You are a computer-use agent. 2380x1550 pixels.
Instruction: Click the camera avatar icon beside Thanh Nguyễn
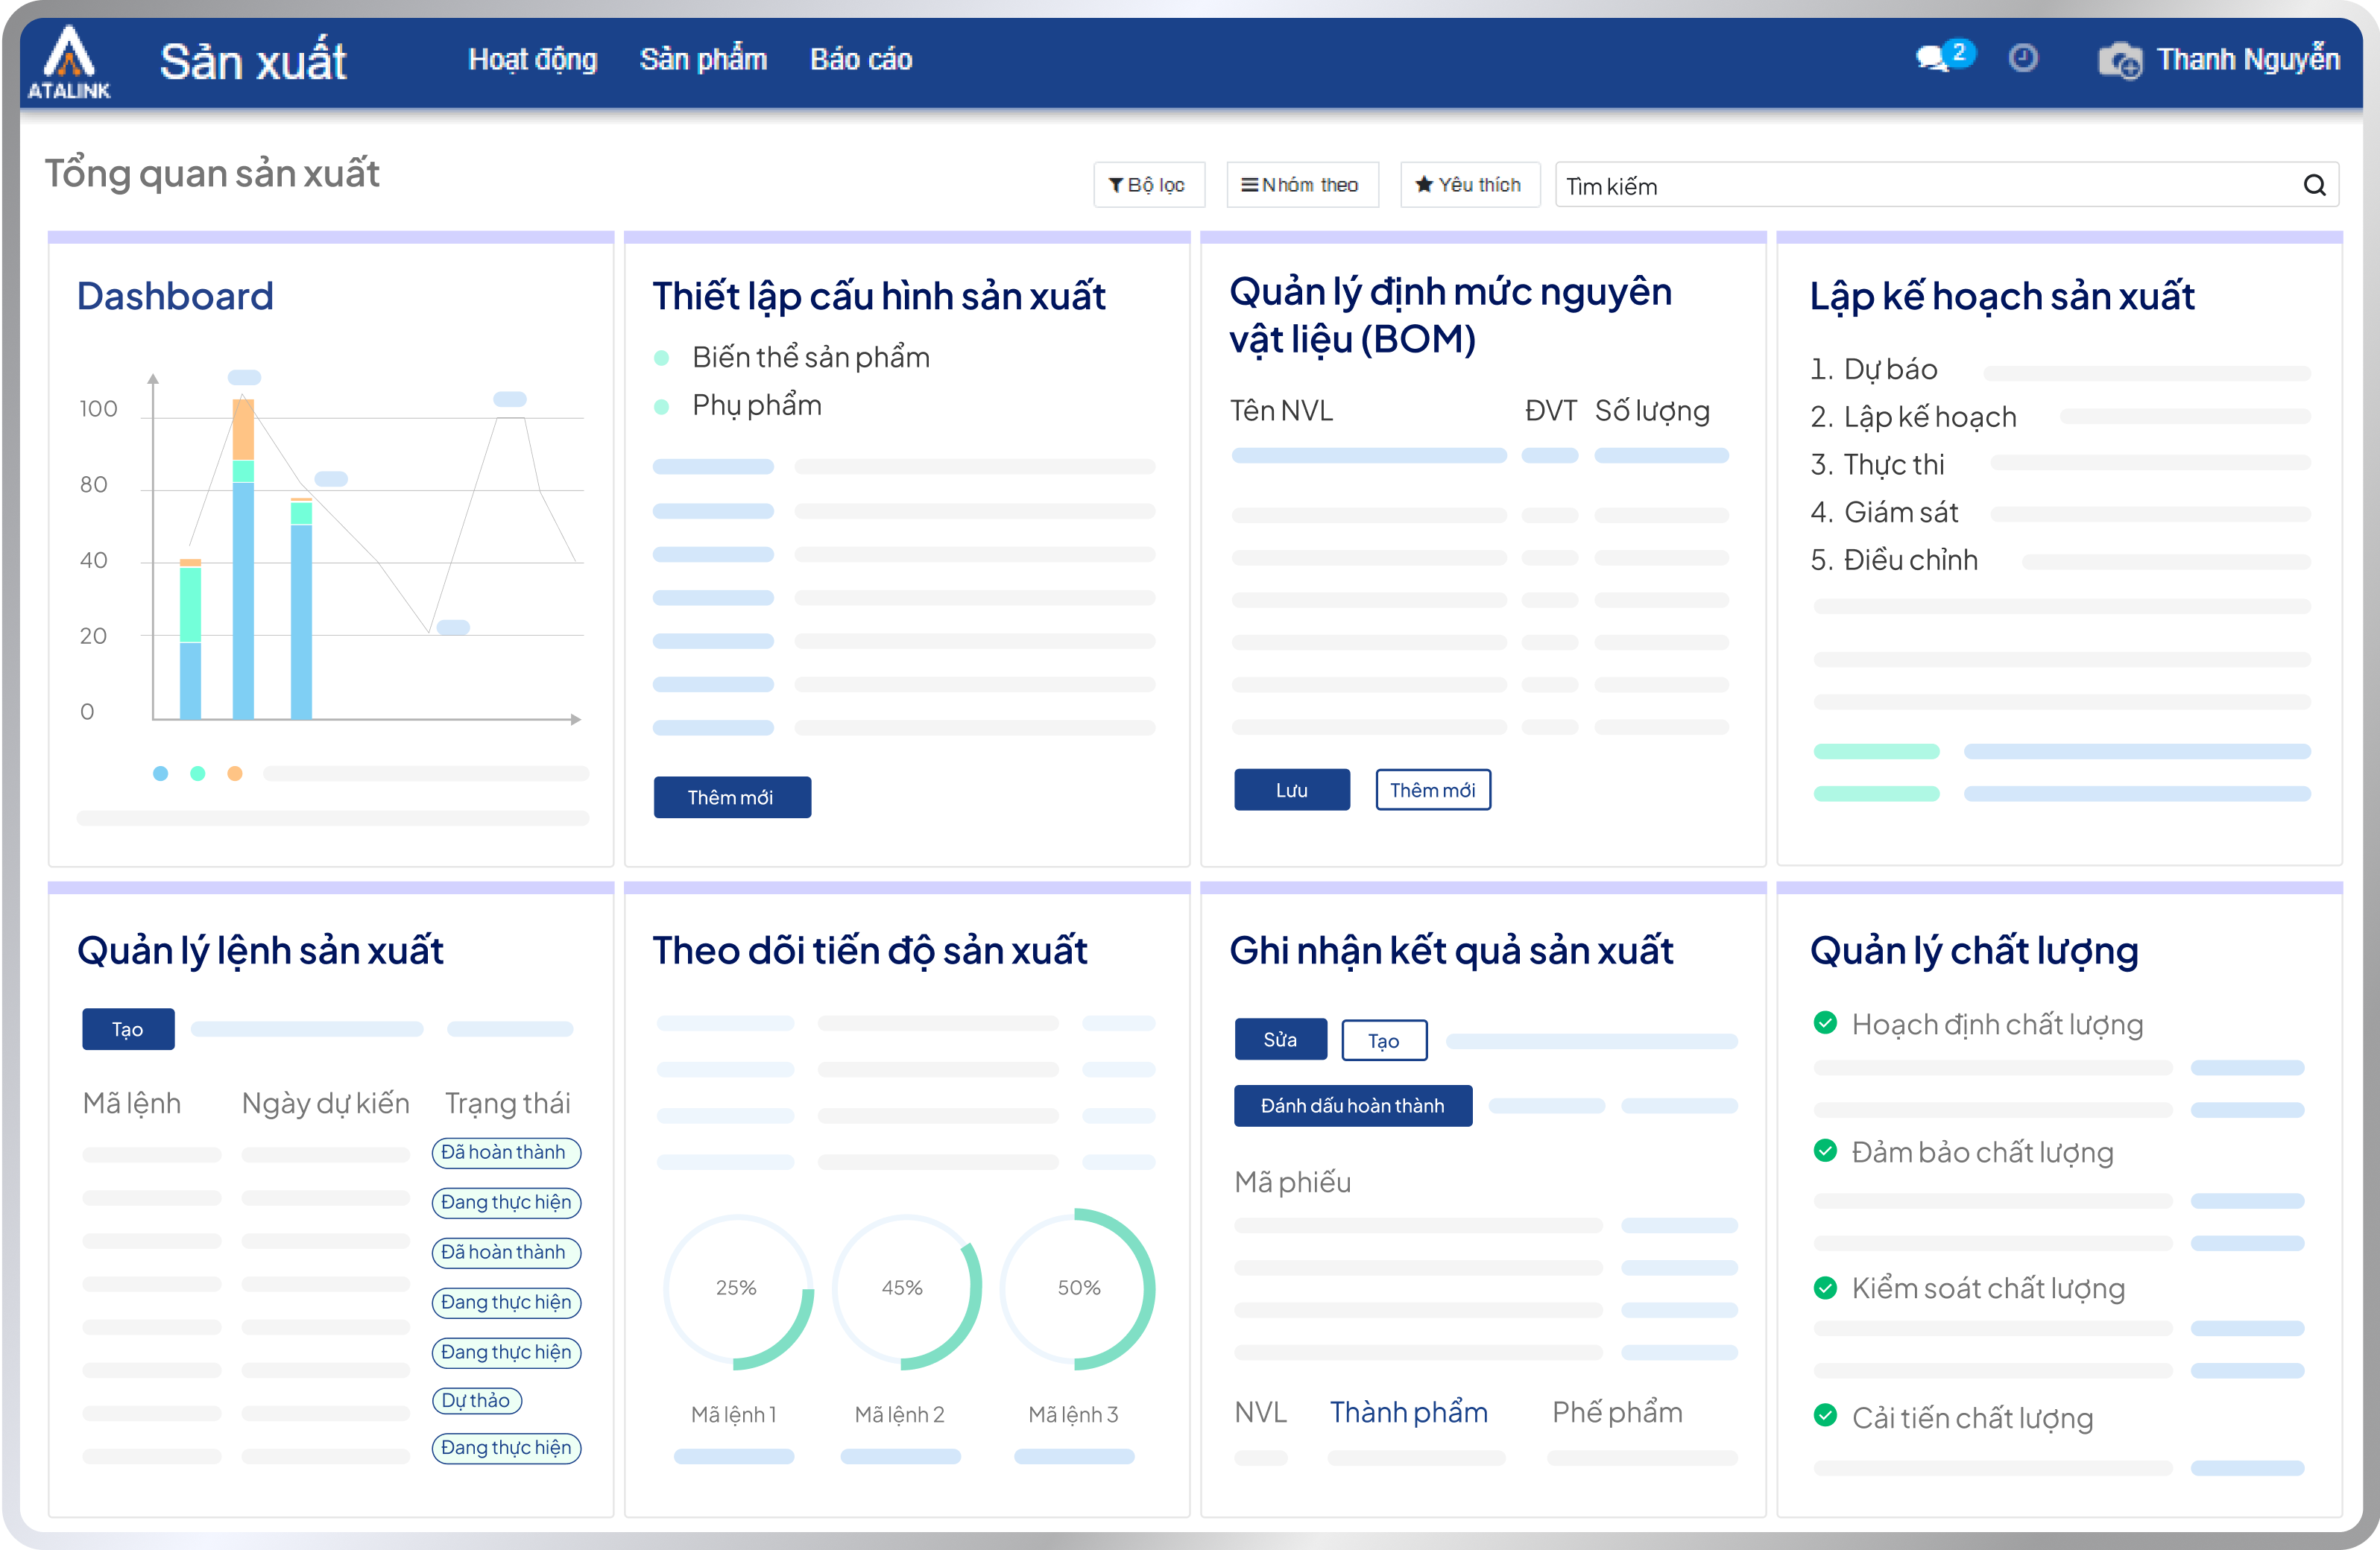pyautogui.click(x=2120, y=61)
